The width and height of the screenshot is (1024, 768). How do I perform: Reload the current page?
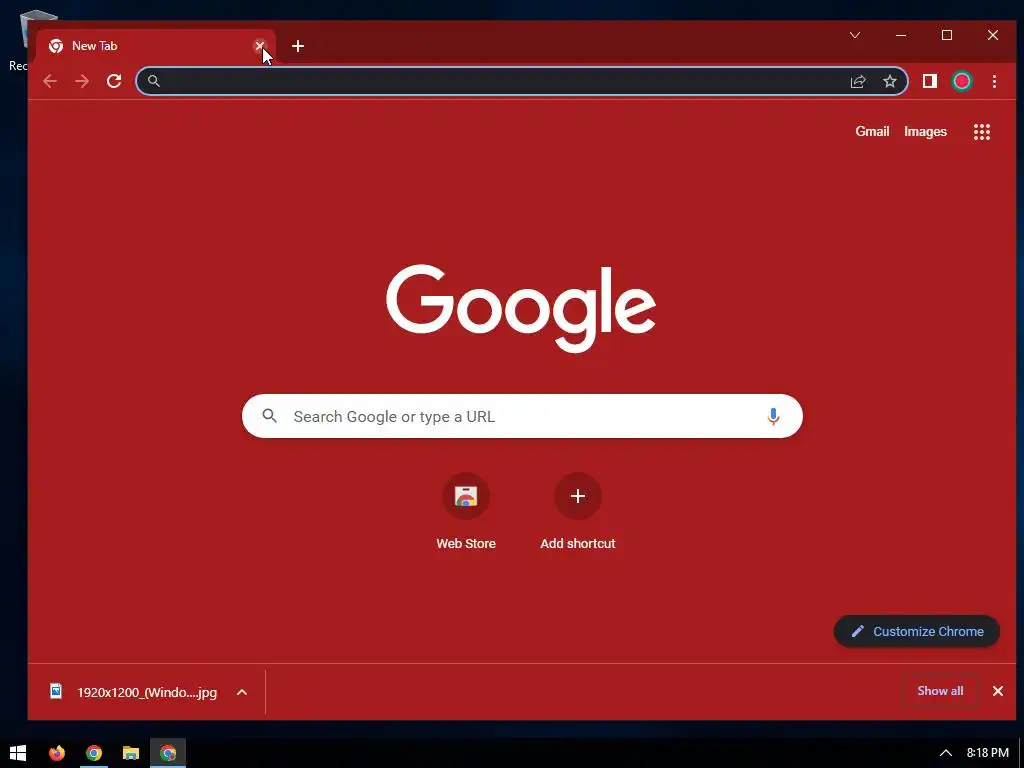point(114,81)
